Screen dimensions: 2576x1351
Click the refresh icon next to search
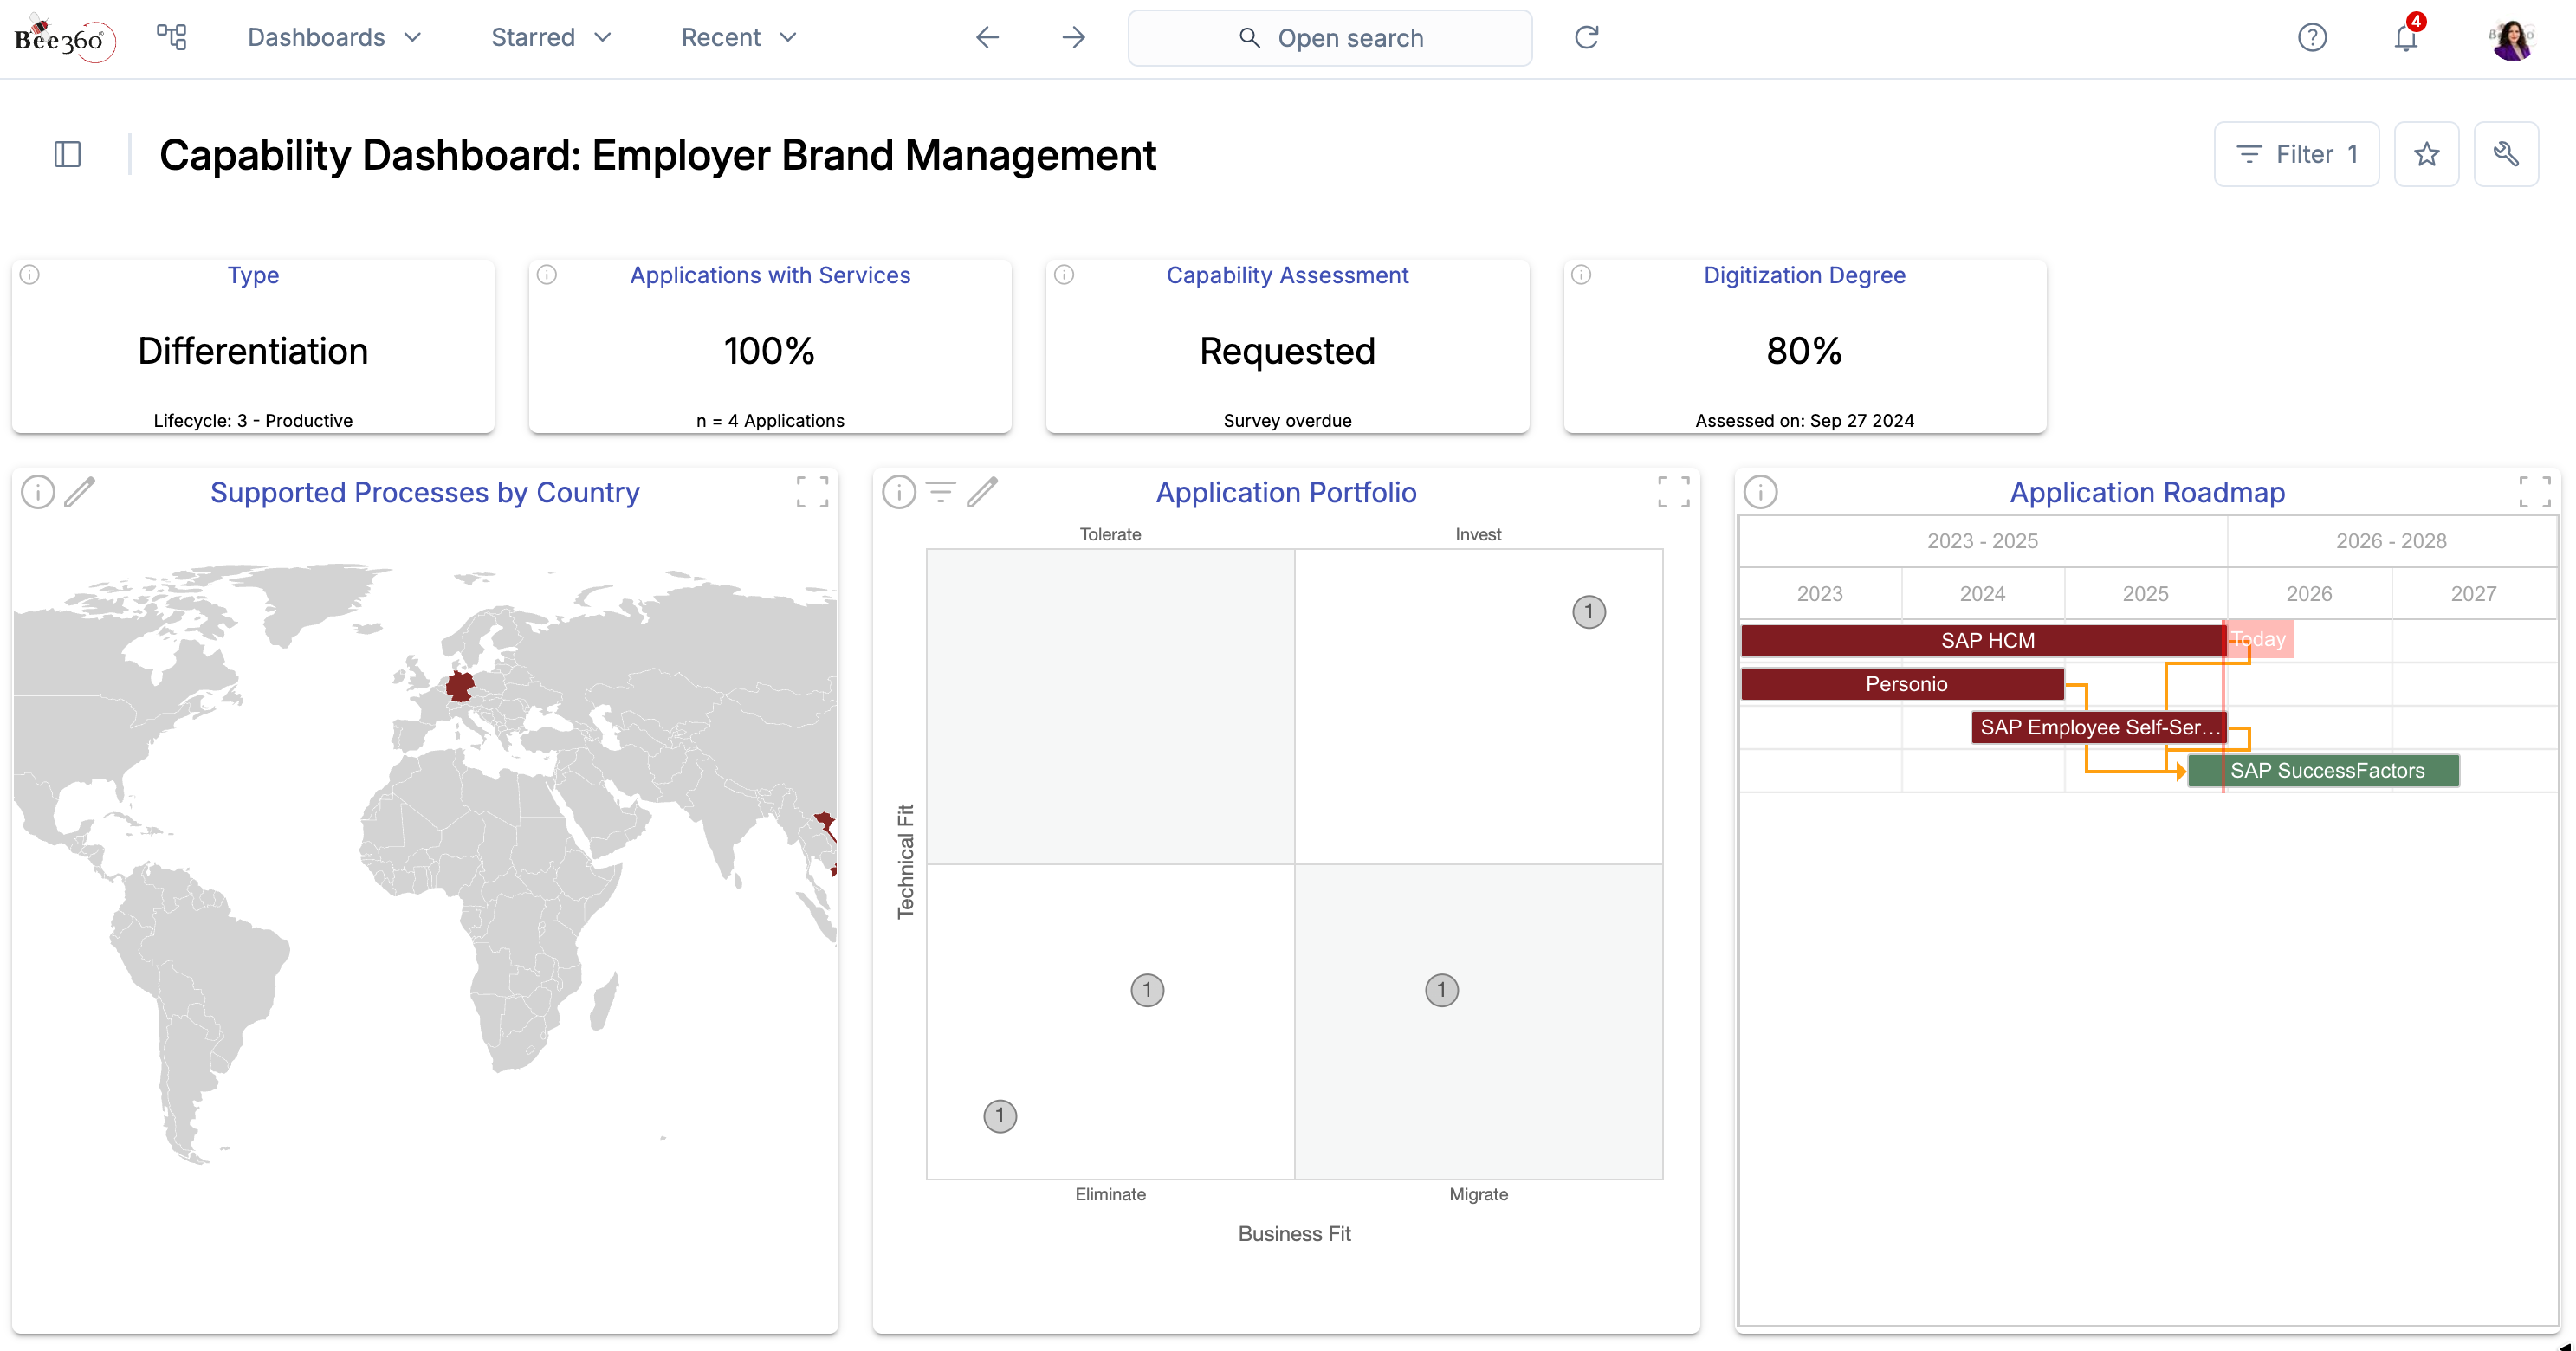coord(1587,37)
